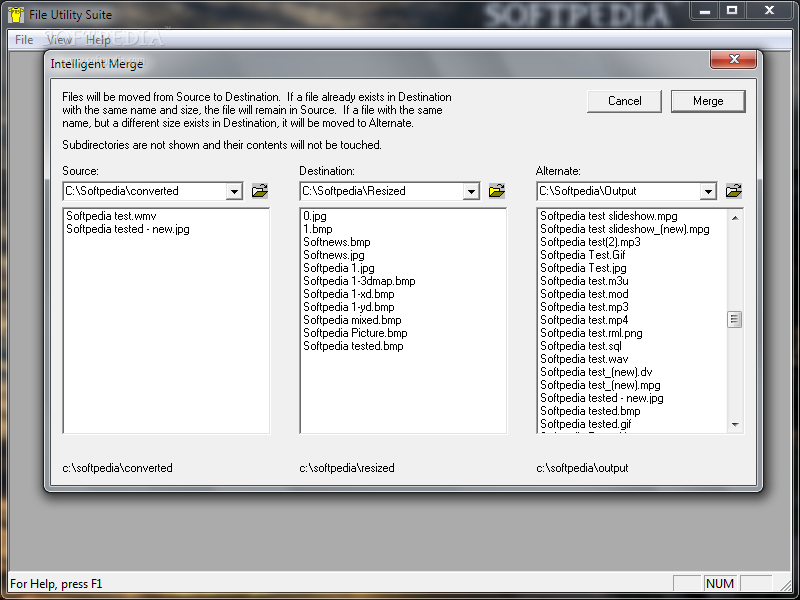This screenshot has height=600, width=800.
Task: Browse for Source folder icon
Action: (260, 191)
